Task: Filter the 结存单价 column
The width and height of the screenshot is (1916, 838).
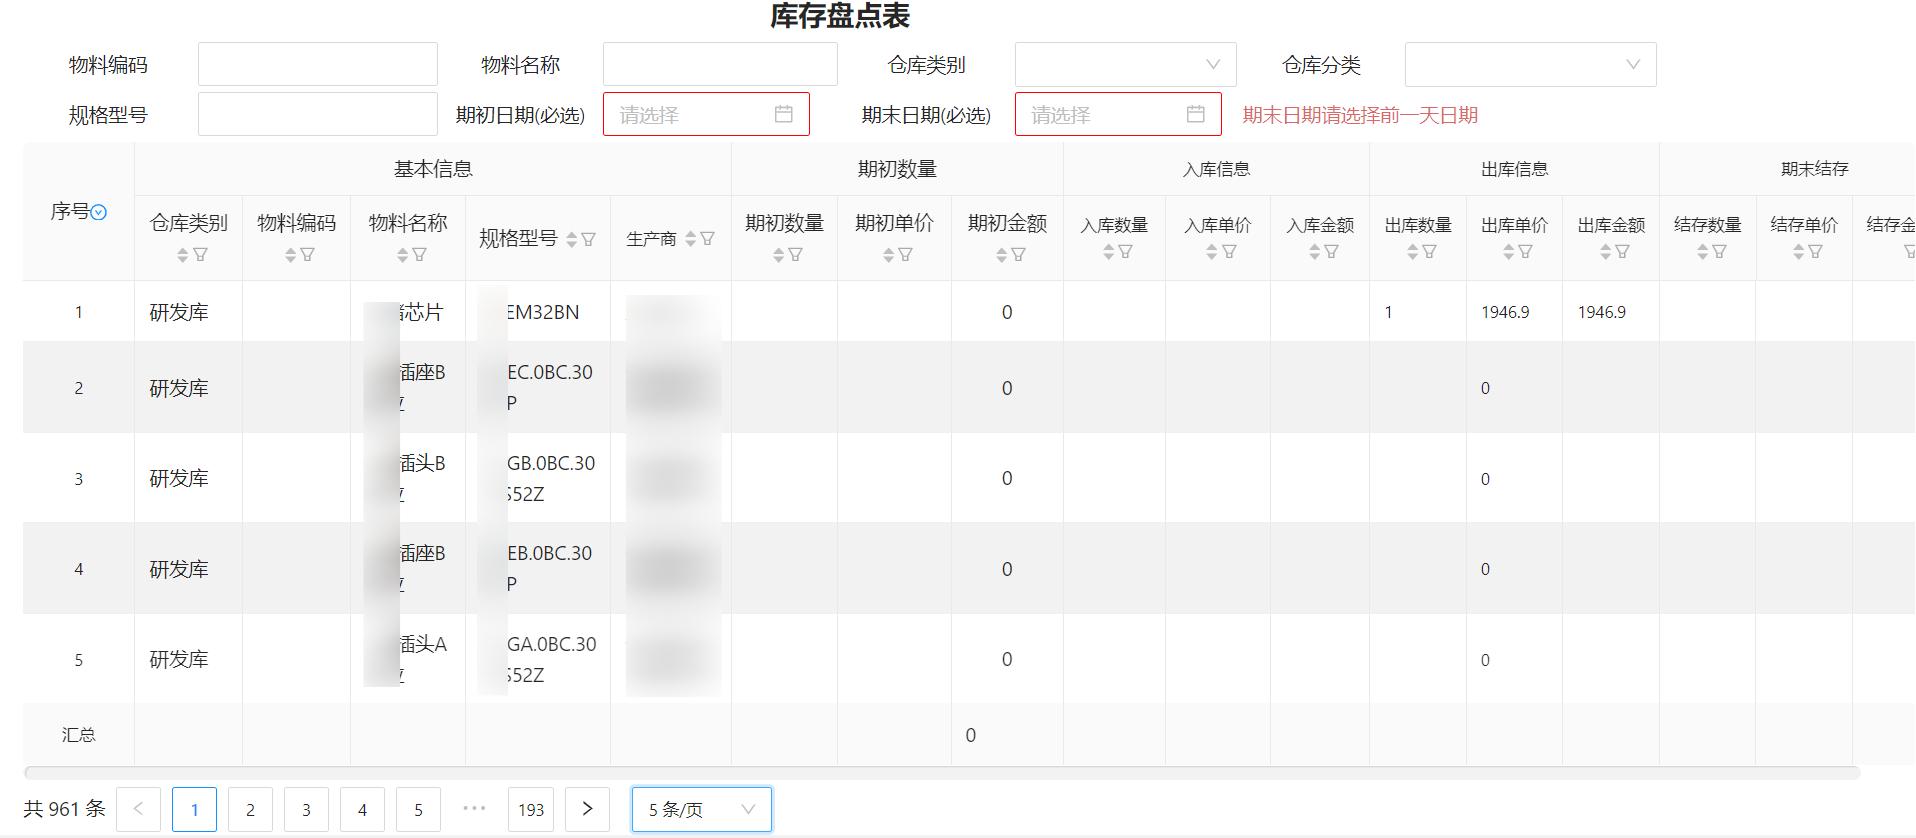Action: [x=1815, y=252]
